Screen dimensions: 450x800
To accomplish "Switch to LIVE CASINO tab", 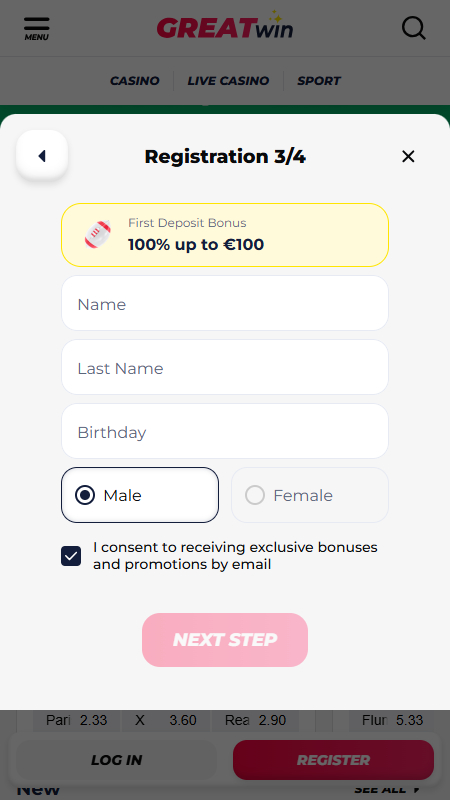I will coord(228,81).
